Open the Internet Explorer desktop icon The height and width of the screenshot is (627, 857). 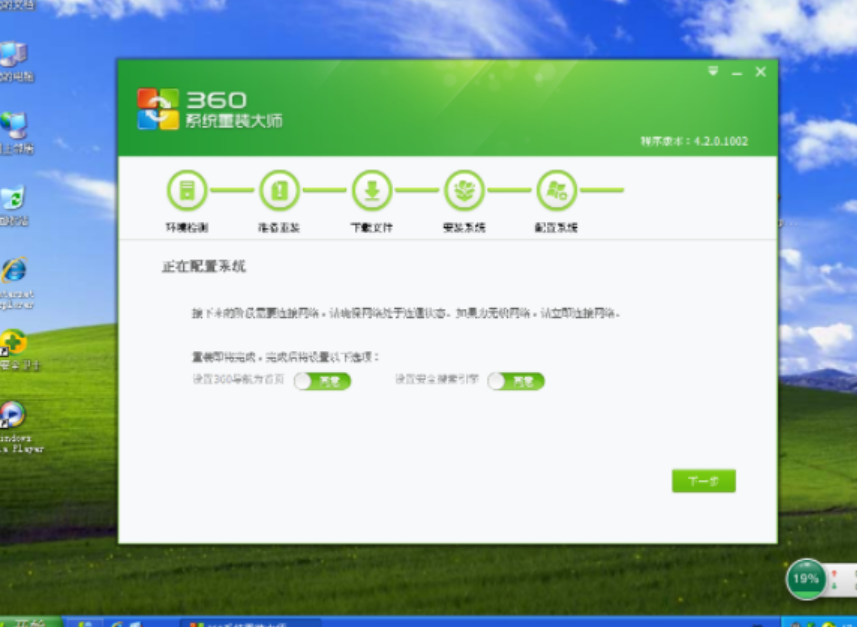pos(15,283)
